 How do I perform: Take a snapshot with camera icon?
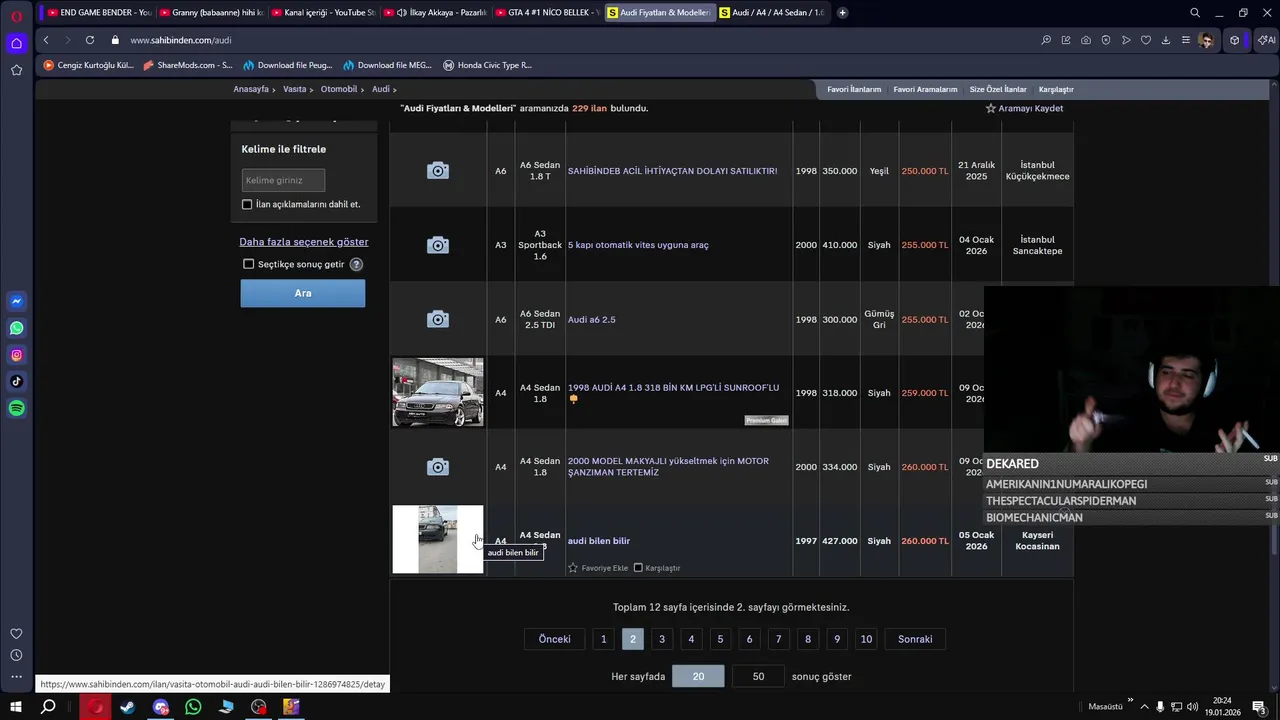point(1086,40)
